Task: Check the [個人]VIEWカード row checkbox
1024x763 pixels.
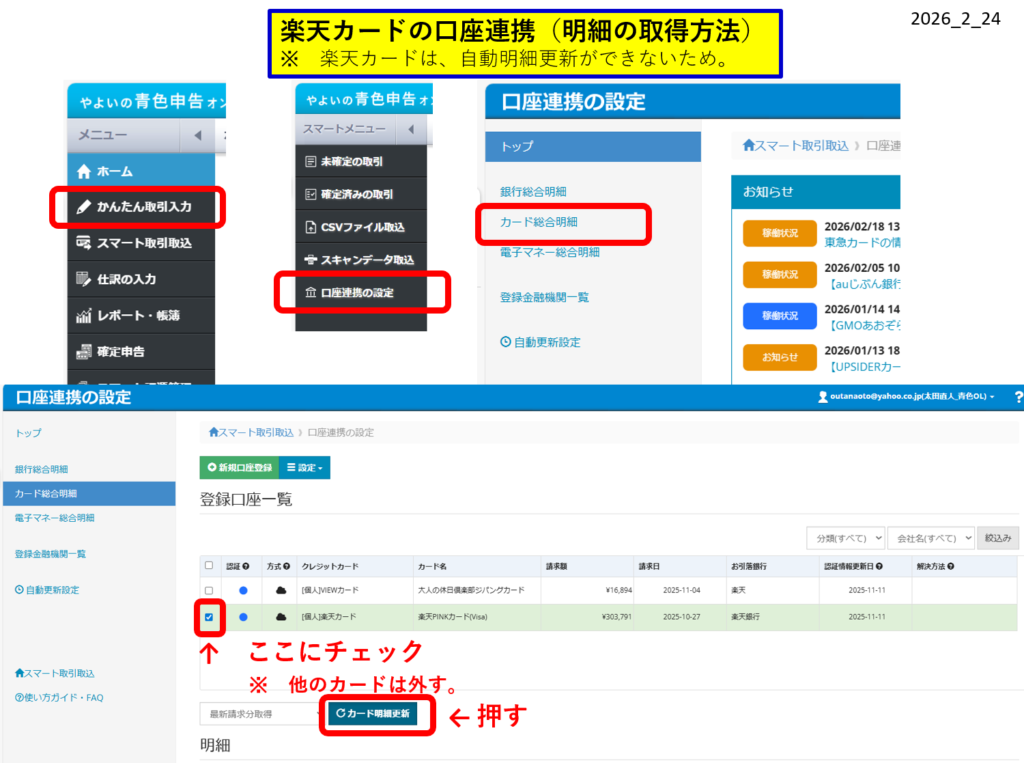Action: (208, 591)
